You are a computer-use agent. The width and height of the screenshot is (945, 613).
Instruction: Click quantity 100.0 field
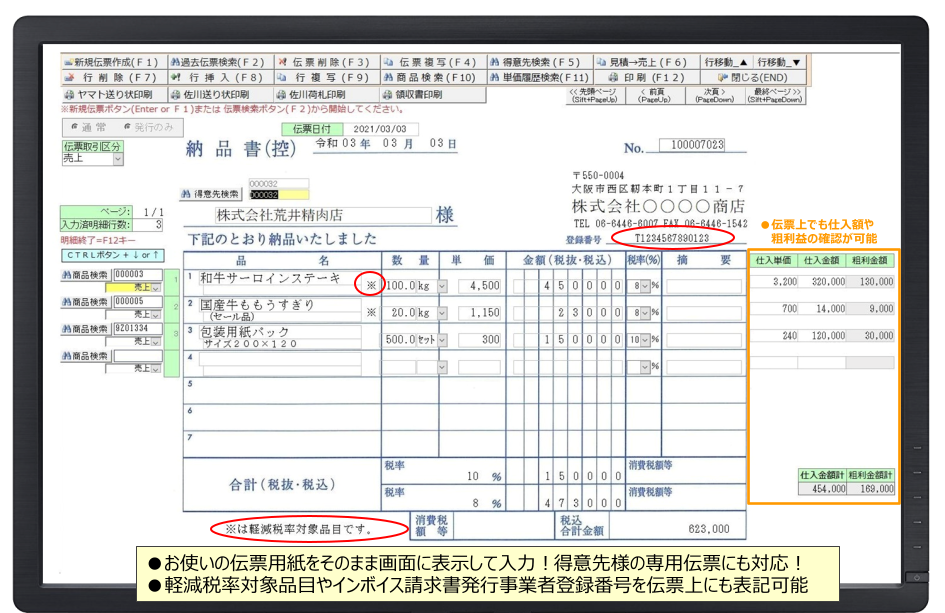[x=400, y=286]
